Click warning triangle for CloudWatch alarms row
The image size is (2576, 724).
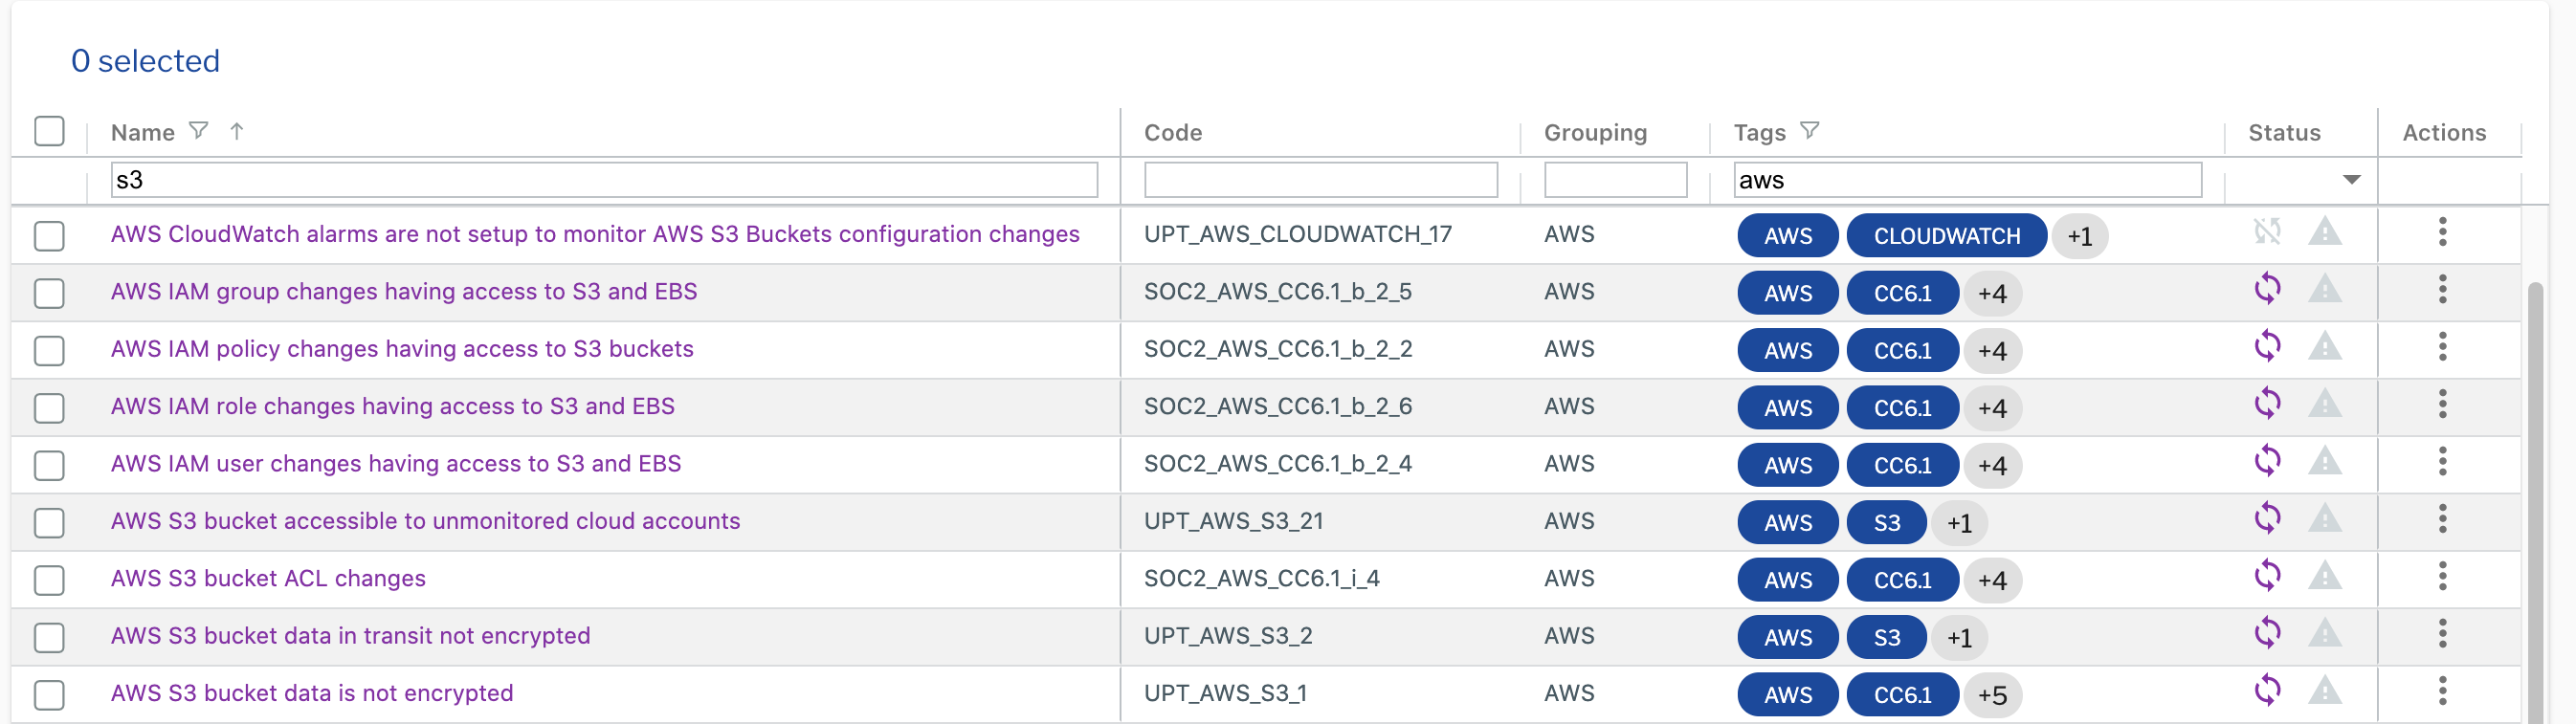2325,232
